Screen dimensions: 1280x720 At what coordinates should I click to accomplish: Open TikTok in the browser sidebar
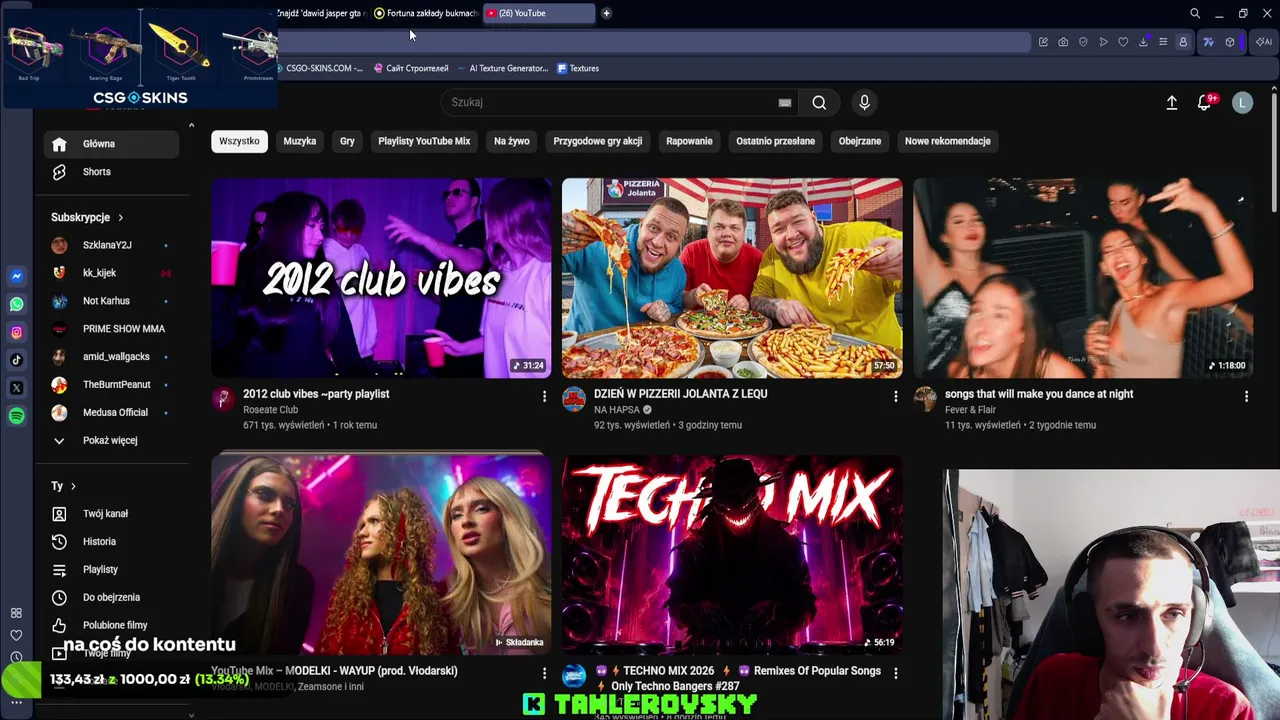tap(17, 360)
